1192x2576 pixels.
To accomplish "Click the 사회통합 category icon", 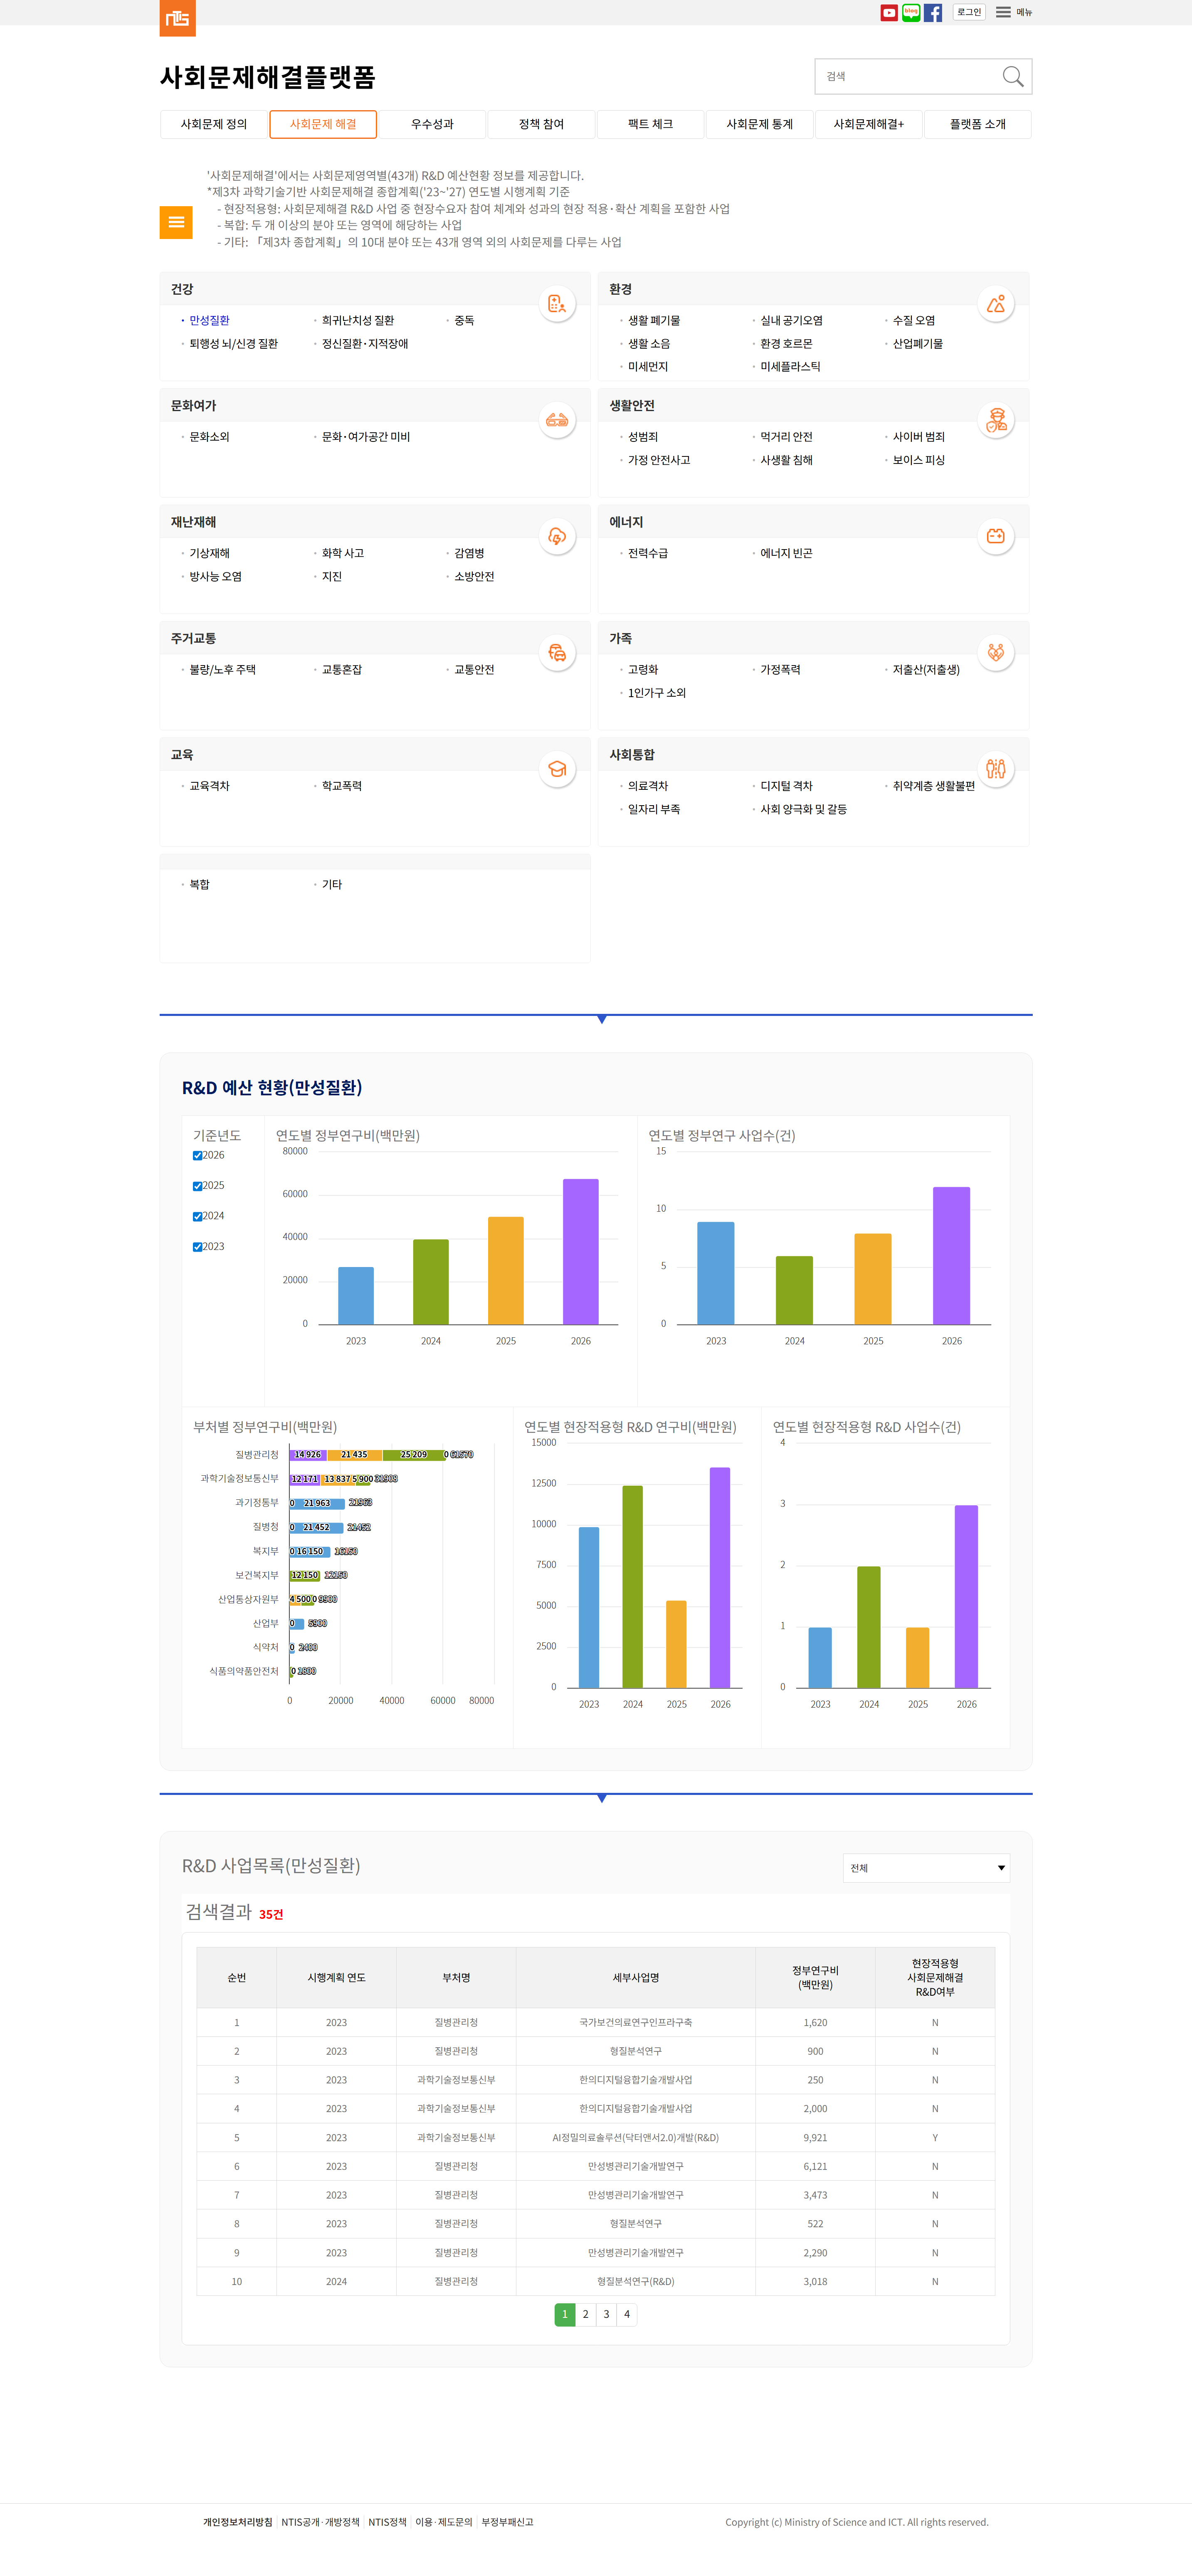I will [x=996, y=769].
